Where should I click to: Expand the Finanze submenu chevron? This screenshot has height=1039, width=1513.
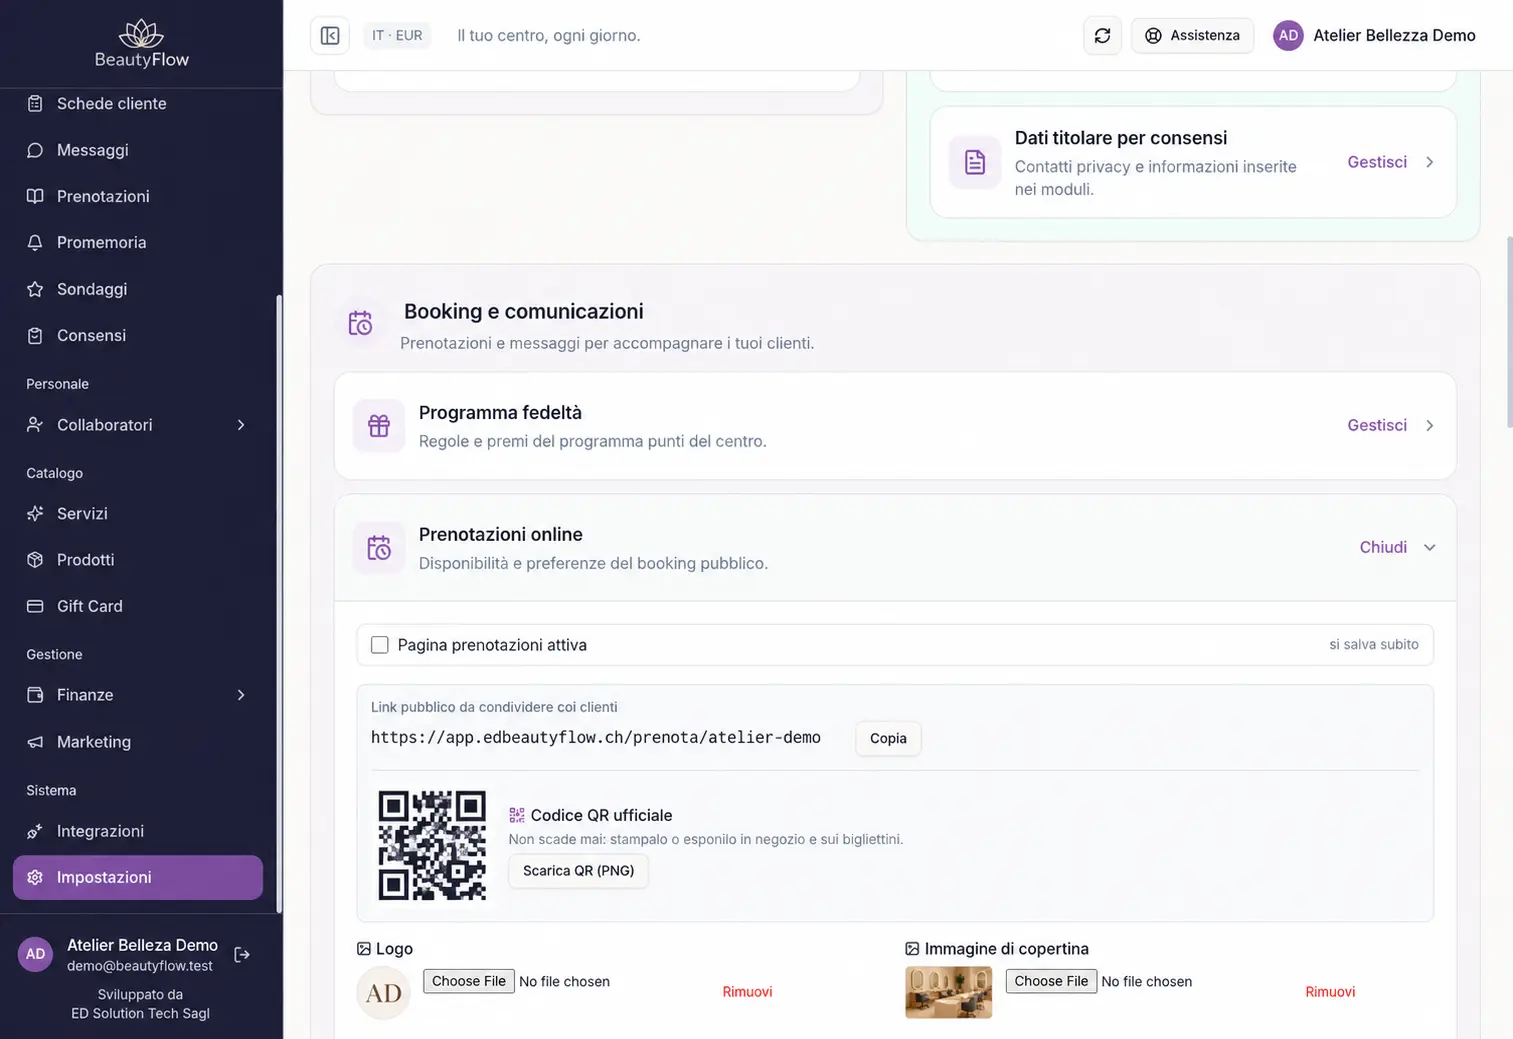click(x=241, y=695)
